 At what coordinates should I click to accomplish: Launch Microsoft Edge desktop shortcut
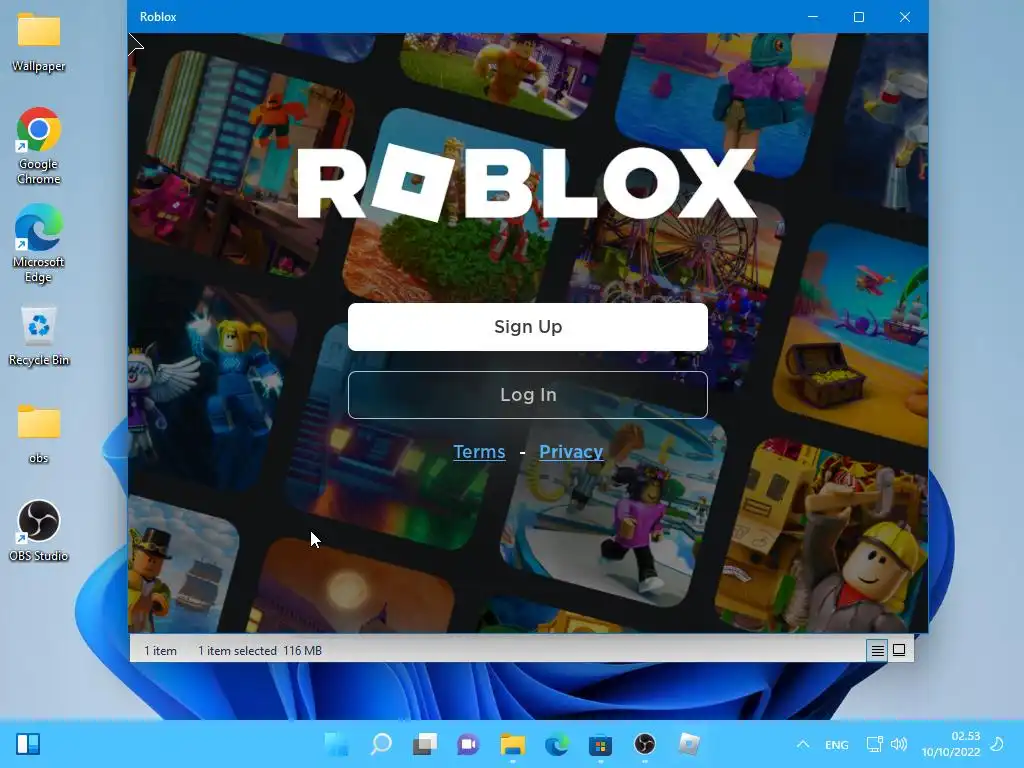point(39,243)
